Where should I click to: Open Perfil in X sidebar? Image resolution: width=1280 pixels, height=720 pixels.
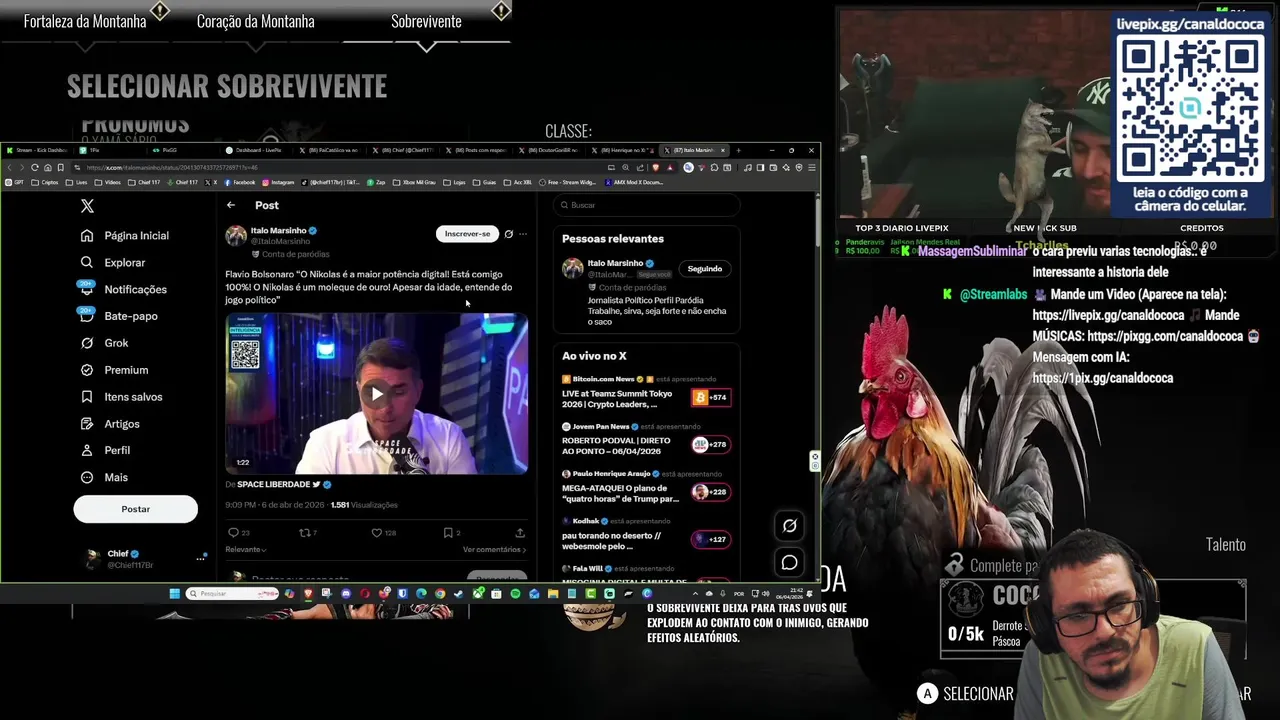(105, 450)
